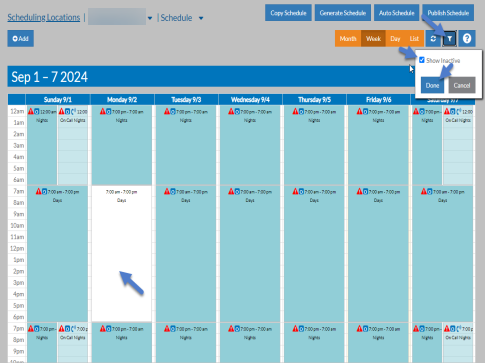Click blue count badge on Sunday 7:00 am Days shift
The height and width of the screenshot is (363, 485).
(x=45, y=191)
